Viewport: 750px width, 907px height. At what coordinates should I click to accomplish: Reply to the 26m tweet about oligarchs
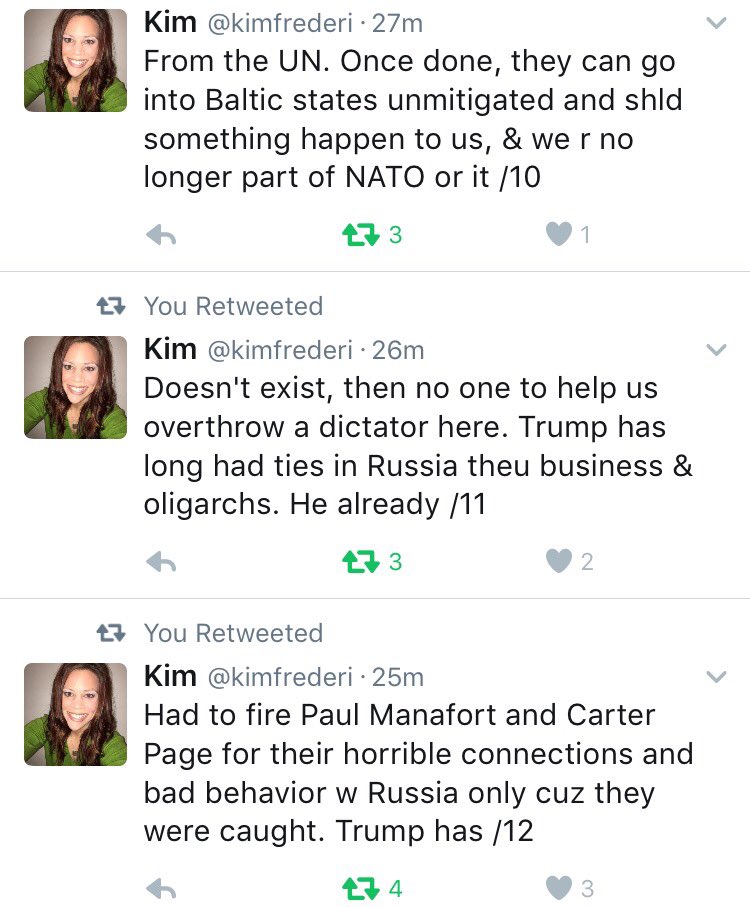click(x=161, y=562)
